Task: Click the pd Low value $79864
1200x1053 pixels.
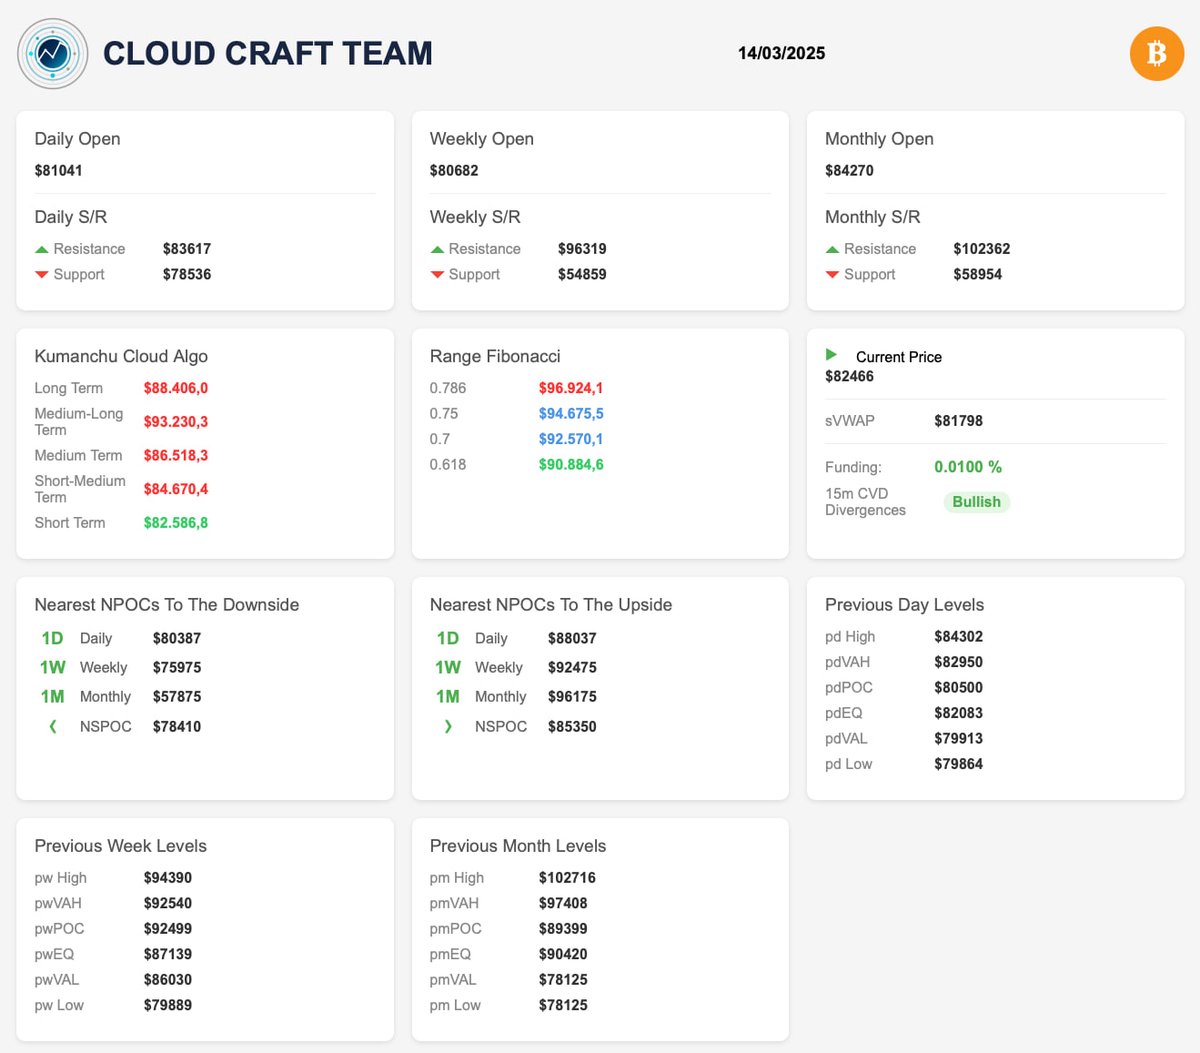Action: click(x=958, y=764)
